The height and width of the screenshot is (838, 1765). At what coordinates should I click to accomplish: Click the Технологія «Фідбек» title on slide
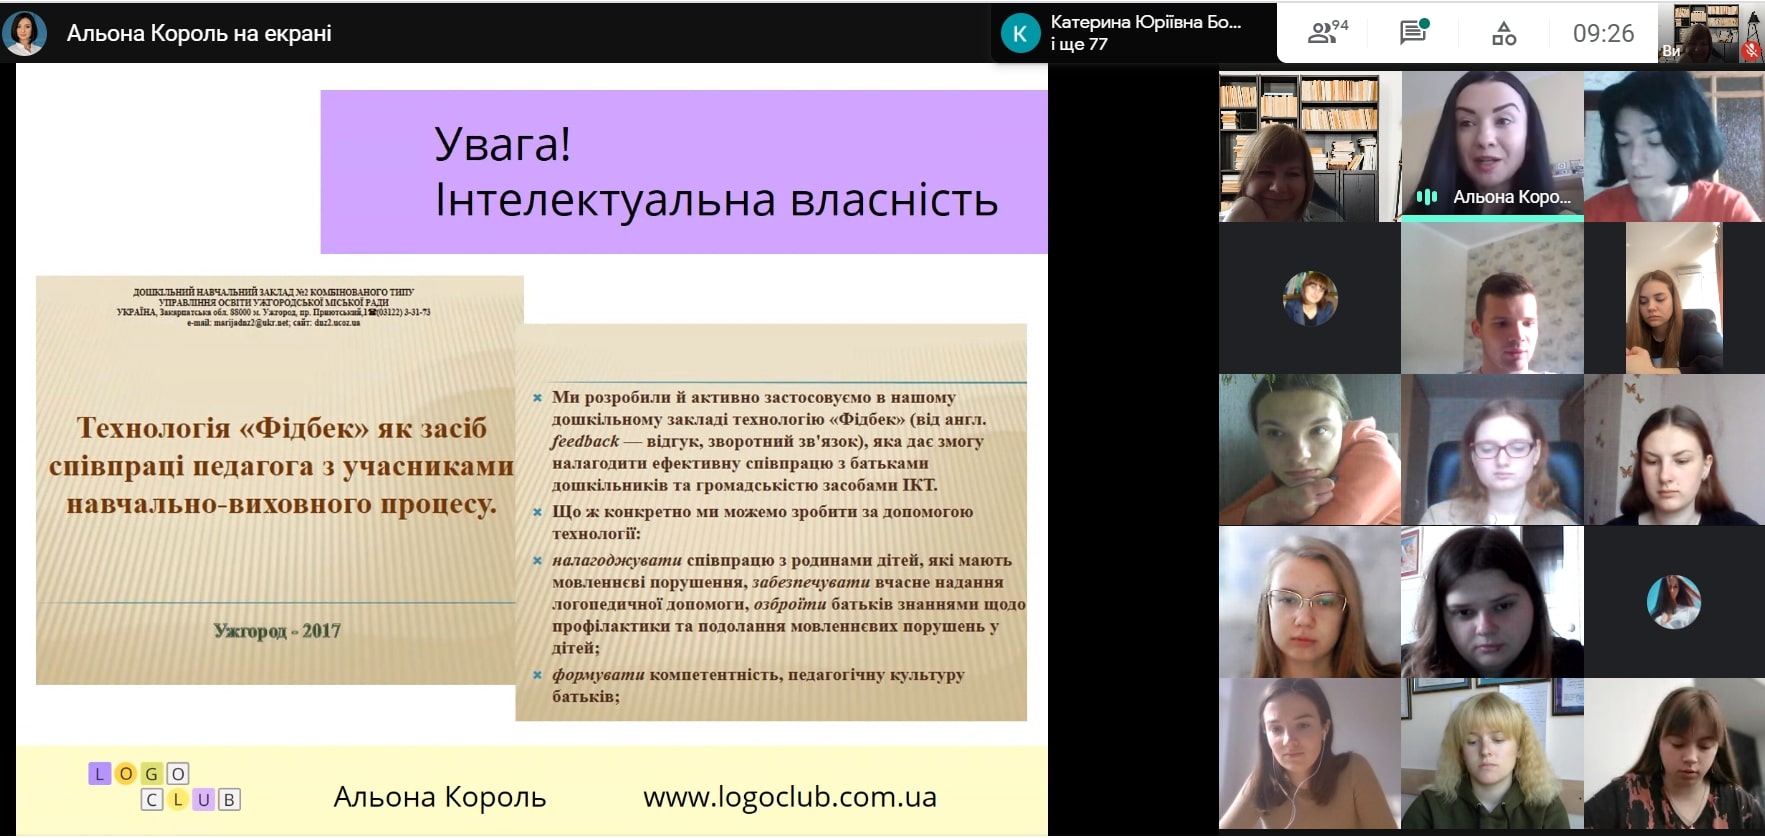281,465
